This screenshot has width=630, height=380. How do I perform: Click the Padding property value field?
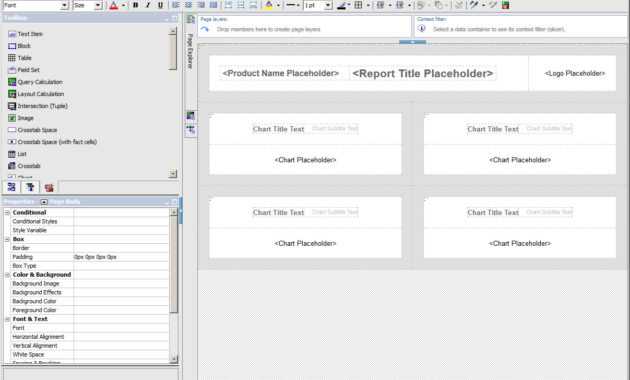[121, 257]
